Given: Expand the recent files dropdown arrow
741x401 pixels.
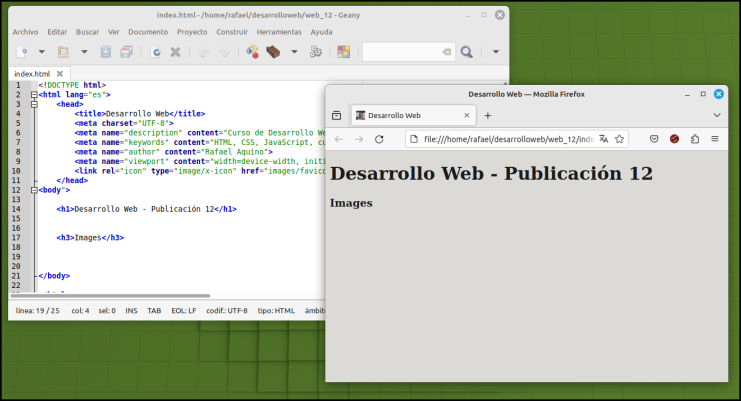Looking at the screenshot, I should [x=84, y=52].
